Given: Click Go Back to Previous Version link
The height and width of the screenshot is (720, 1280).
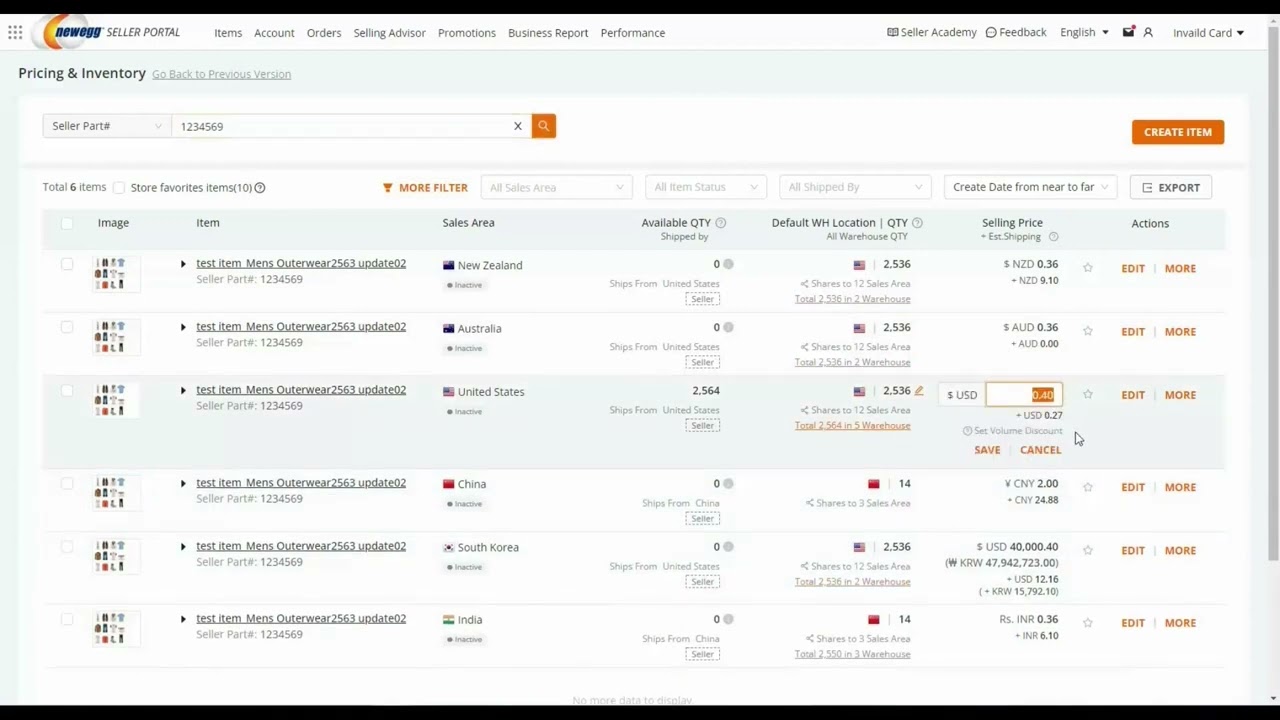Looking at the screenshot, I should pos(221,74).
